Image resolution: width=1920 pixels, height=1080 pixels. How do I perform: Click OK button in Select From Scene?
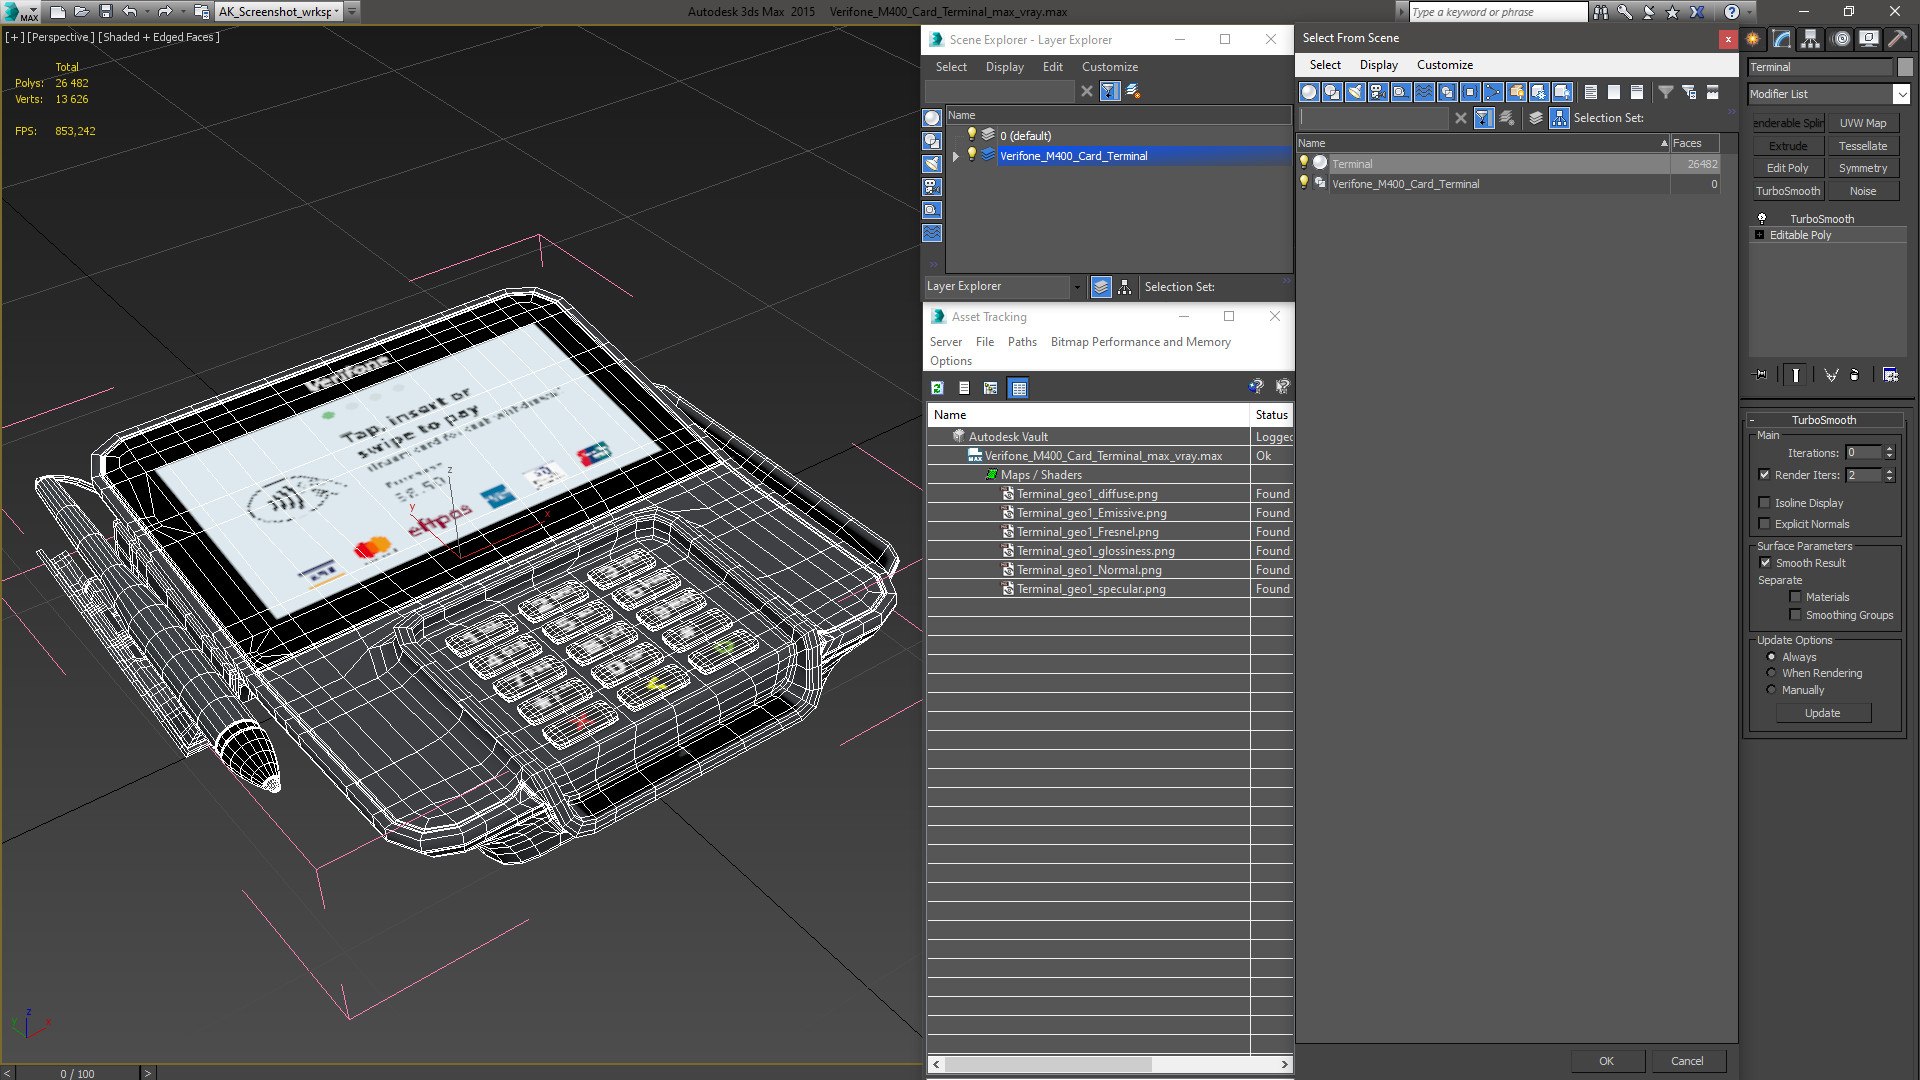[x=1606, y=1061]
